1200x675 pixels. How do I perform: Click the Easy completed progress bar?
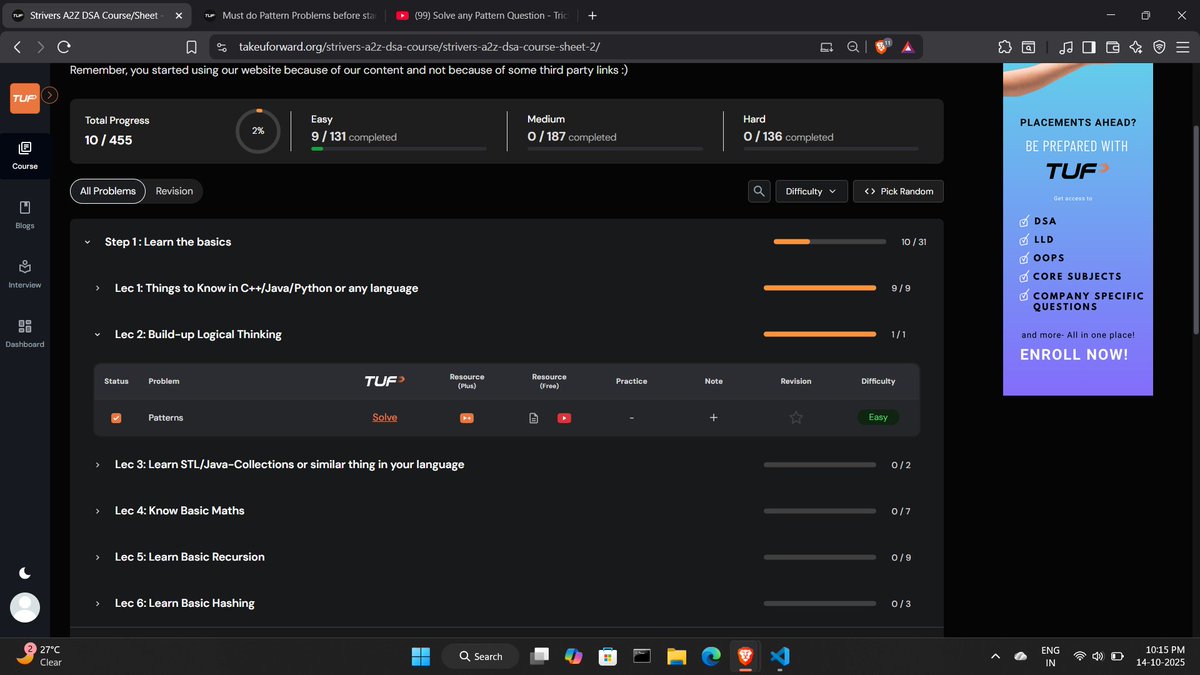(x=399, y=148)
